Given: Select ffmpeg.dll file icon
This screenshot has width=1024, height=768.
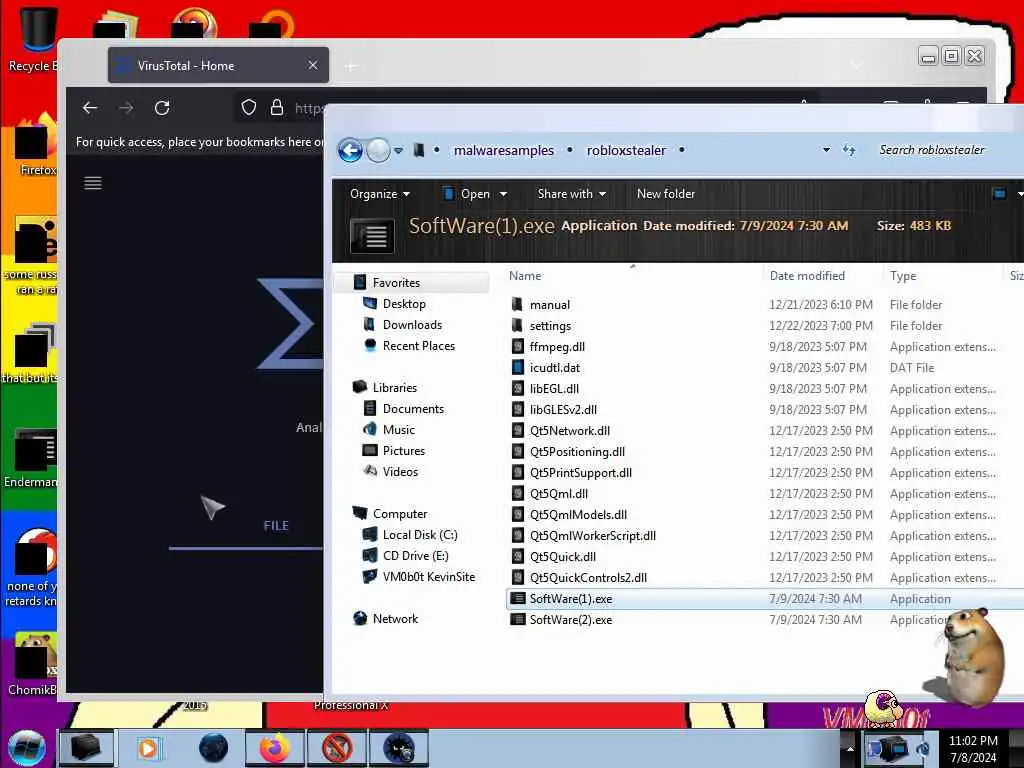Looking at the screenshot, I should click(517, 346).
